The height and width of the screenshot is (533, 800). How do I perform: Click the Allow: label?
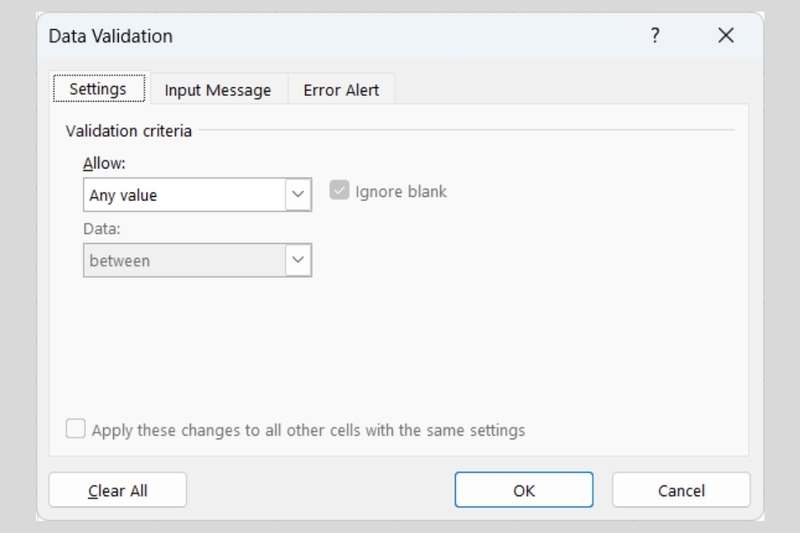click(x=104, y=164)
